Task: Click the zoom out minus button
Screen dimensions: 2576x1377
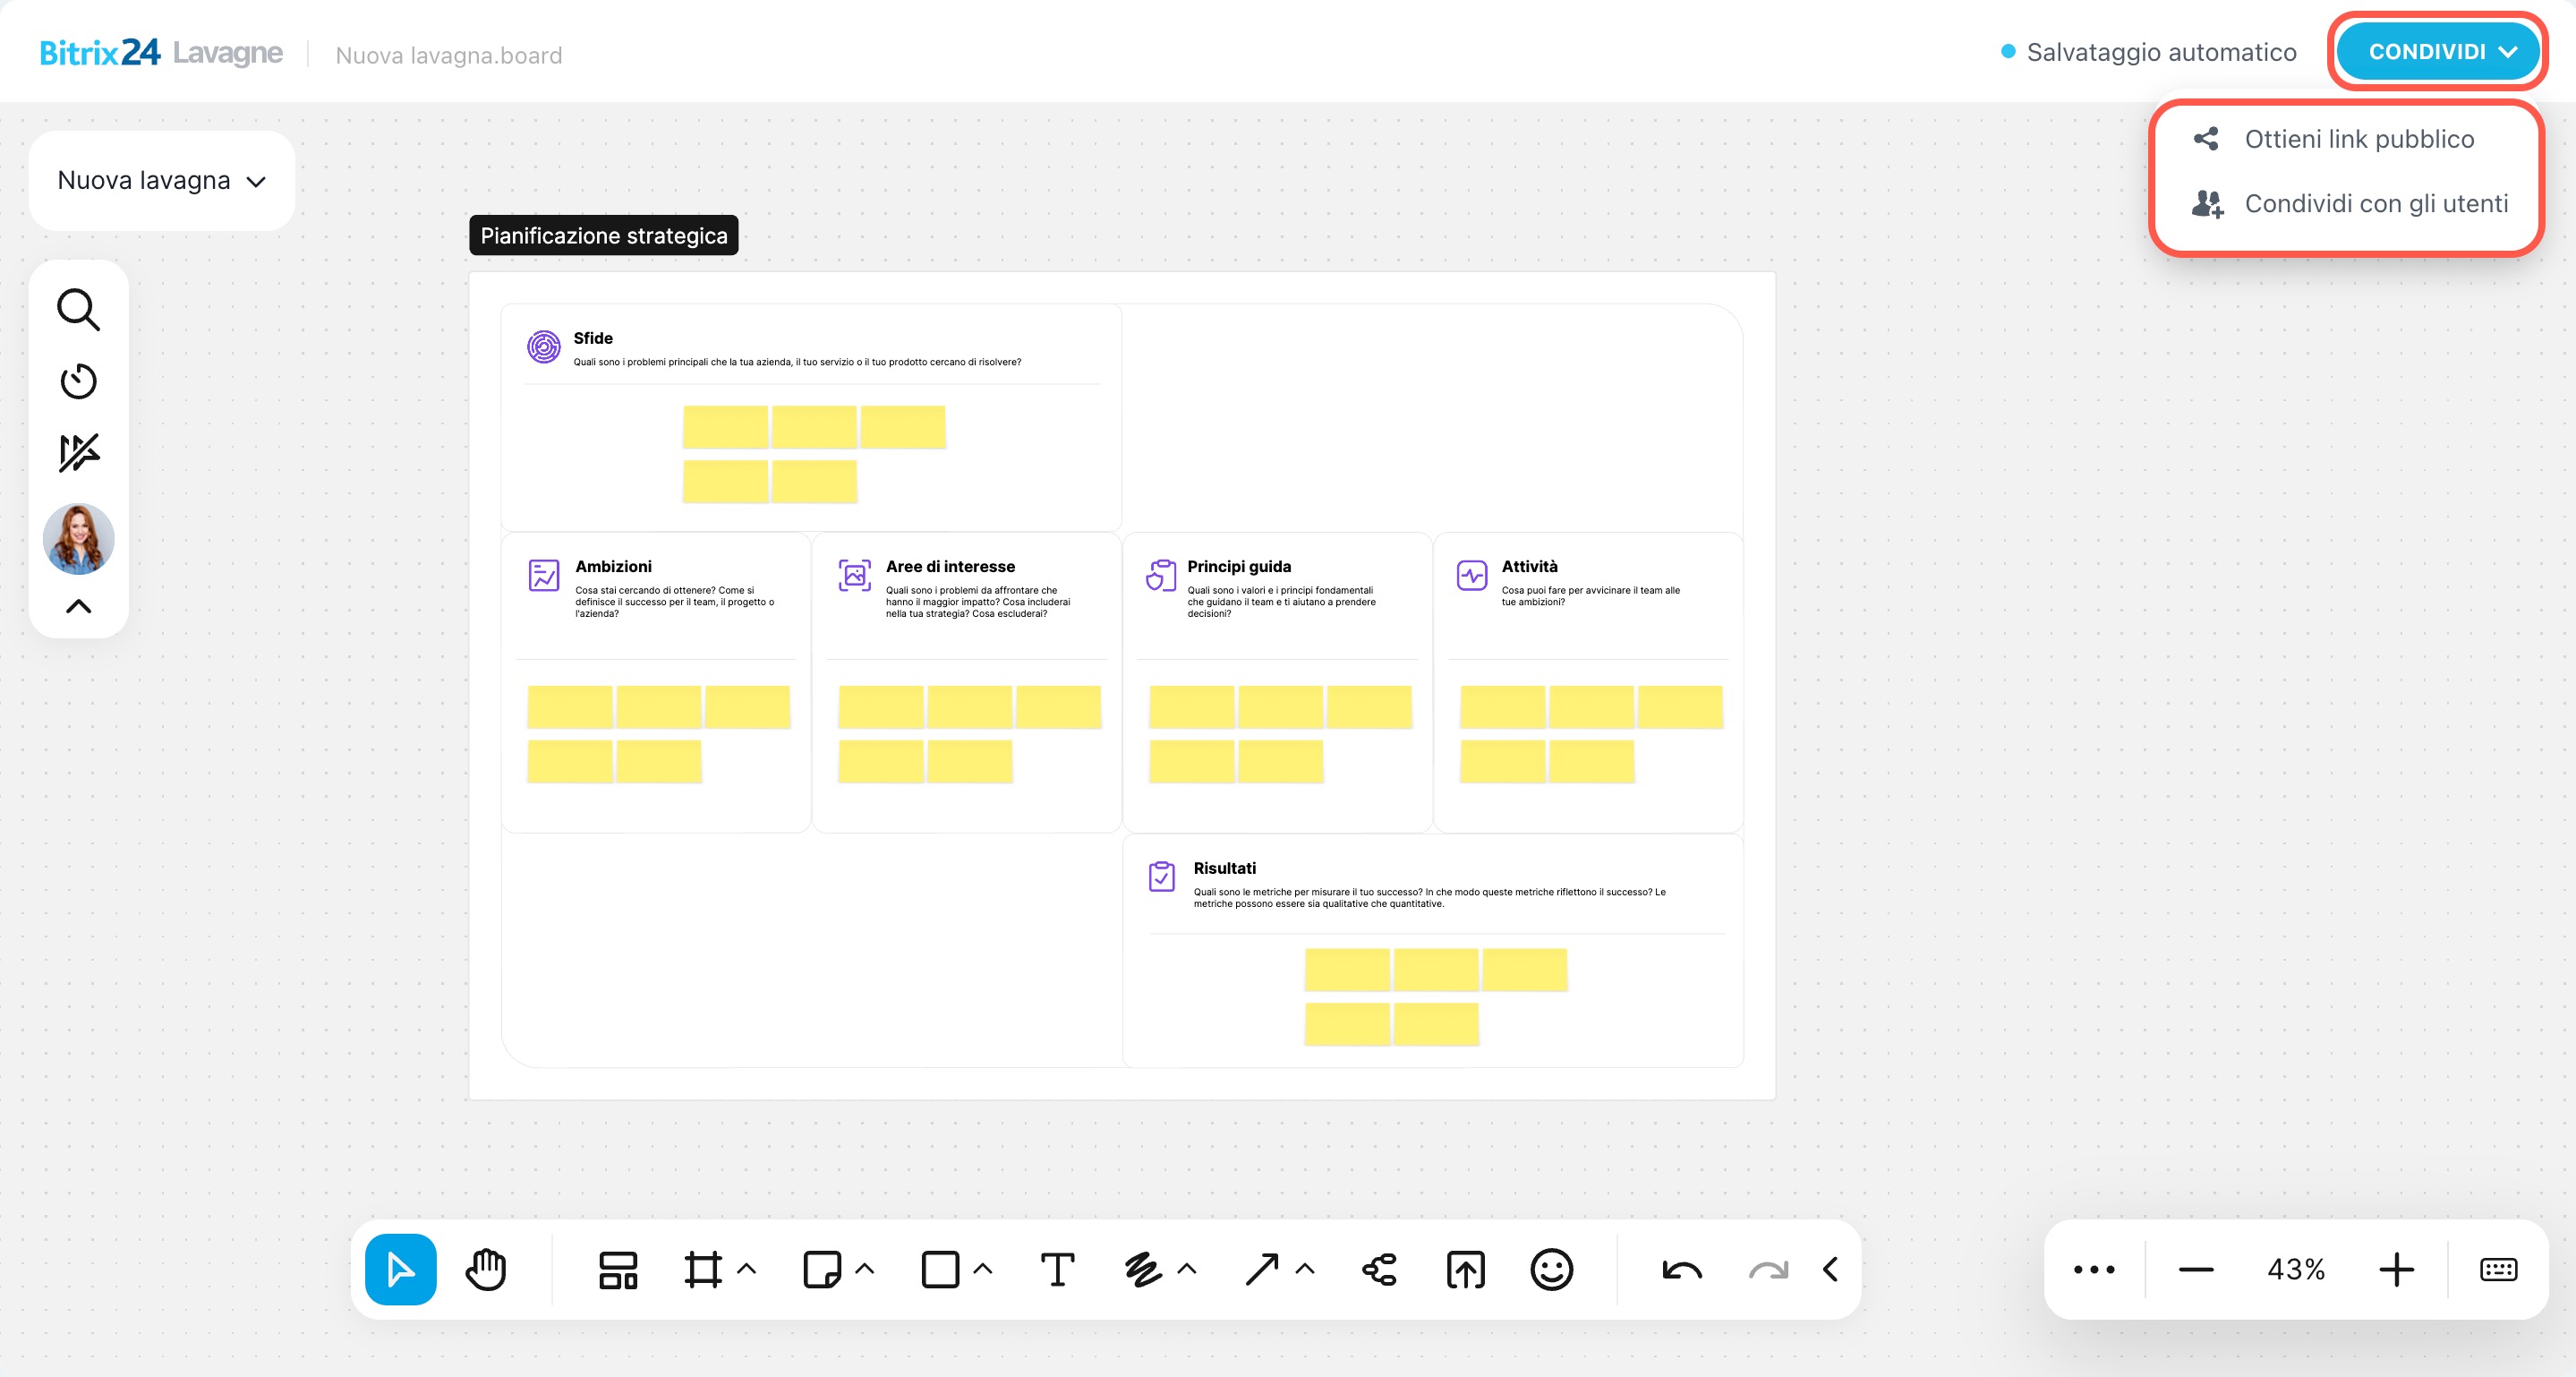Action: (x=2195, y=1269)
